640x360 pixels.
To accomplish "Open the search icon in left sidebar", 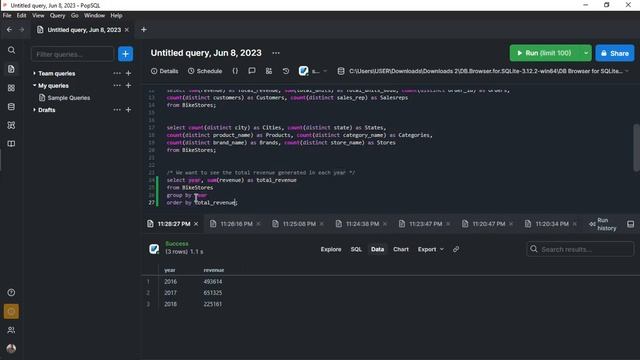I will (11, 50).
